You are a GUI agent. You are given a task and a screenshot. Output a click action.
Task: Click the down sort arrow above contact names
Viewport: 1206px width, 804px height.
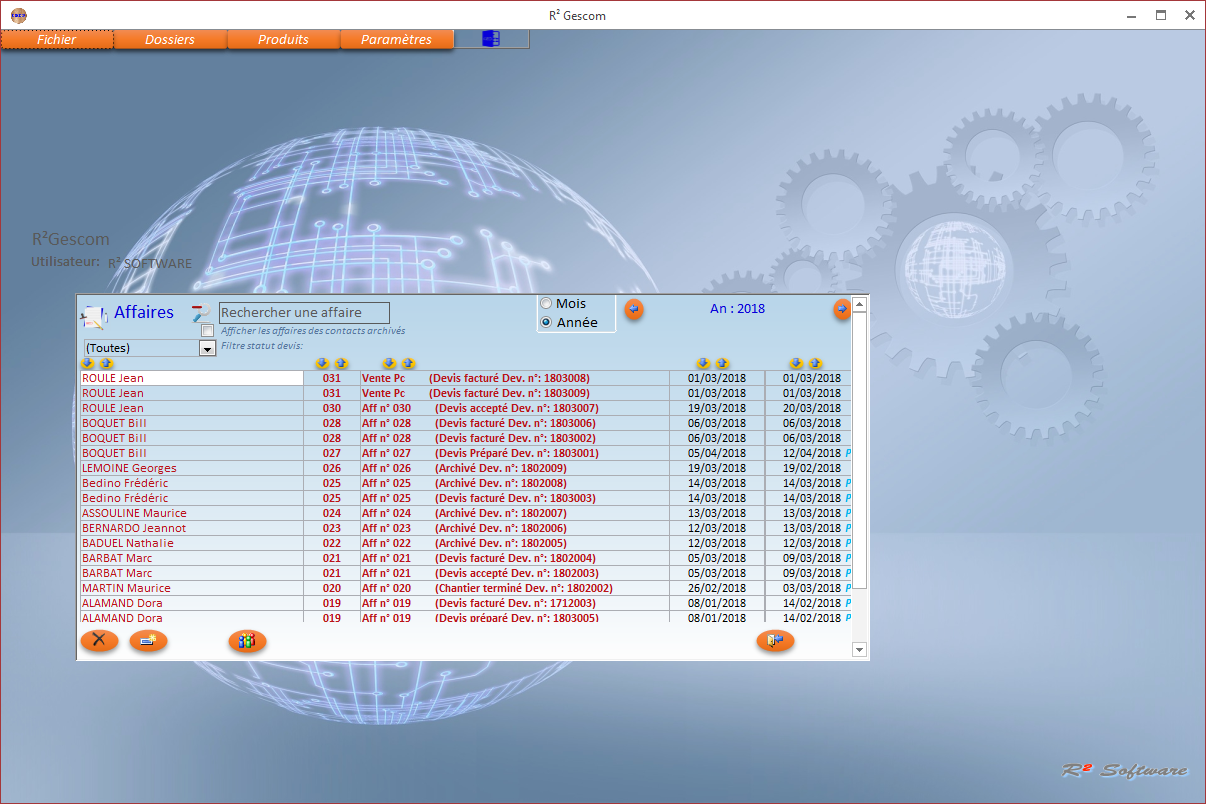(87, 363)
